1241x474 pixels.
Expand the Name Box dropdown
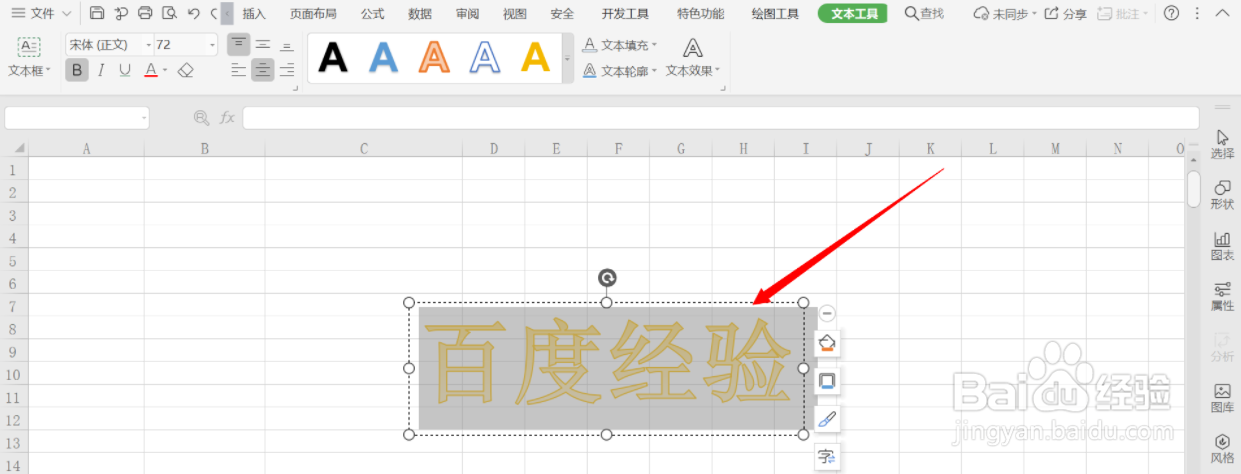coord(144,118)
